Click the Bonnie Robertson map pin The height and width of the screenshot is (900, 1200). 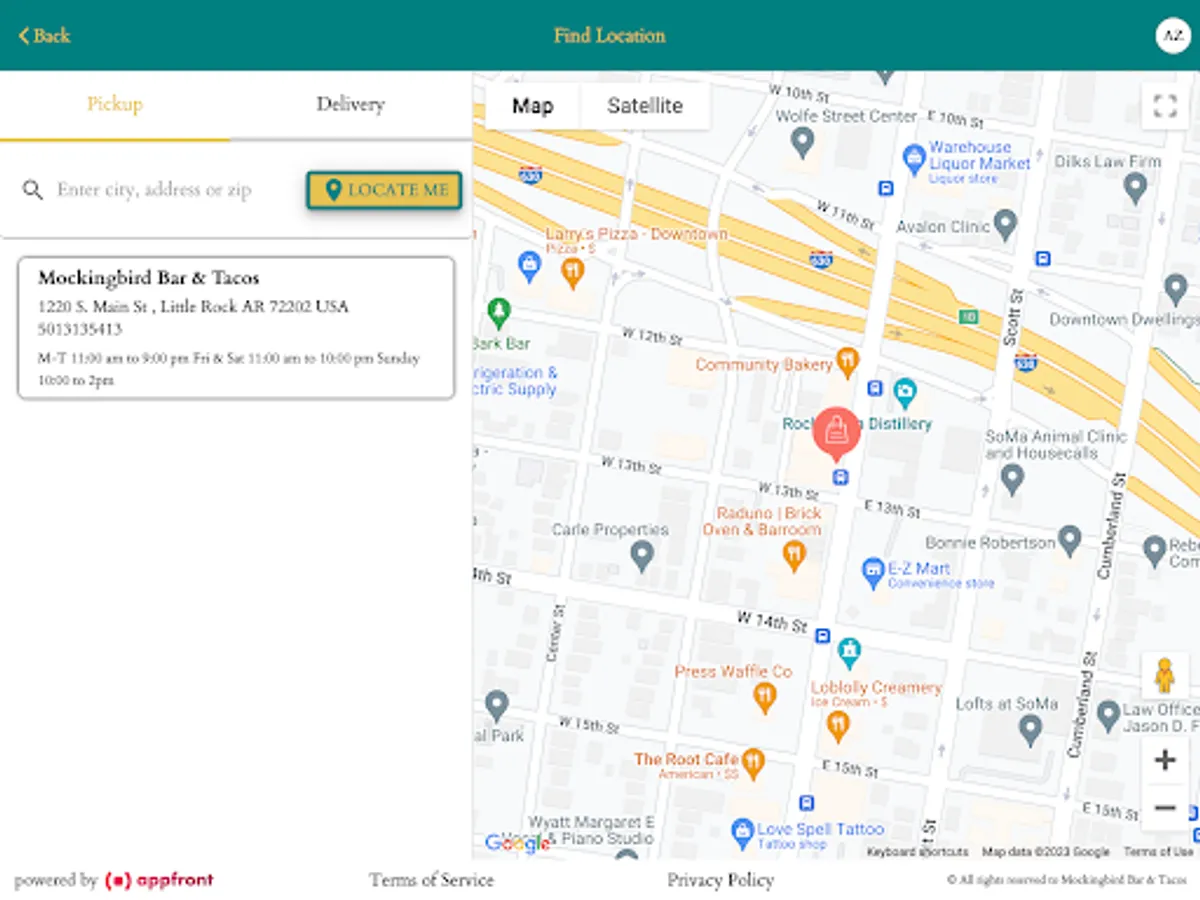pos(1070,541)
